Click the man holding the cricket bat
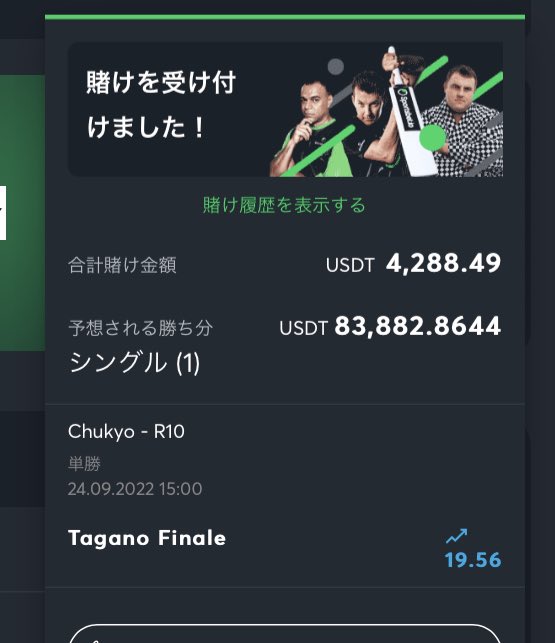The width and height of the screenshot is (555, 643). pyautogui.click(x=373, y=125)
